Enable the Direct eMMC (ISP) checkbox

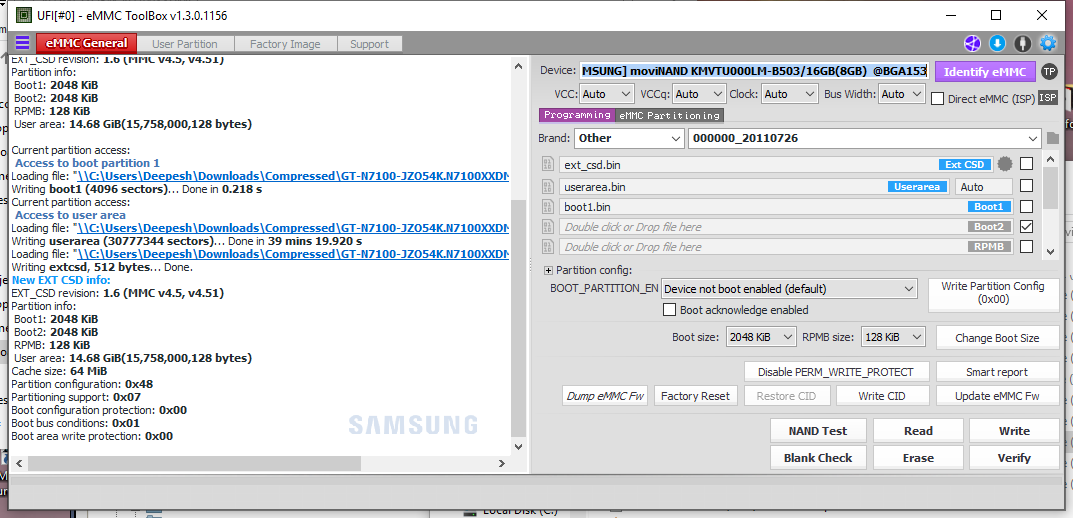938,99
